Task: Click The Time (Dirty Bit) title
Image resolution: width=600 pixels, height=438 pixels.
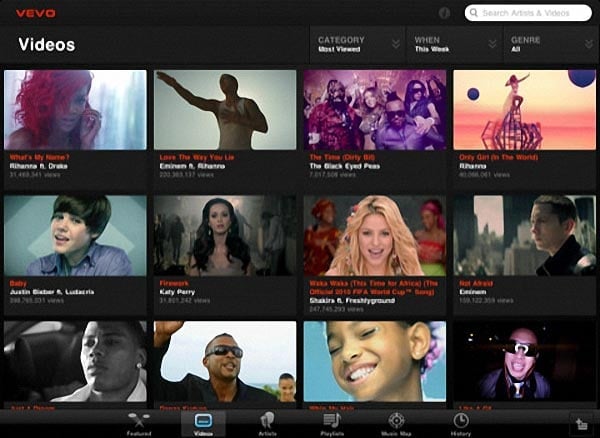Action: tap(342, 157)
